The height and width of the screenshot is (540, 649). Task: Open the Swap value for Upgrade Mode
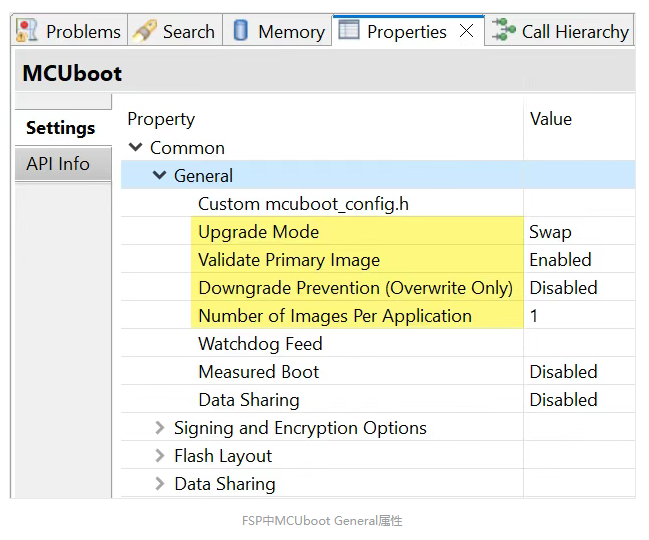tap(579, 232)
